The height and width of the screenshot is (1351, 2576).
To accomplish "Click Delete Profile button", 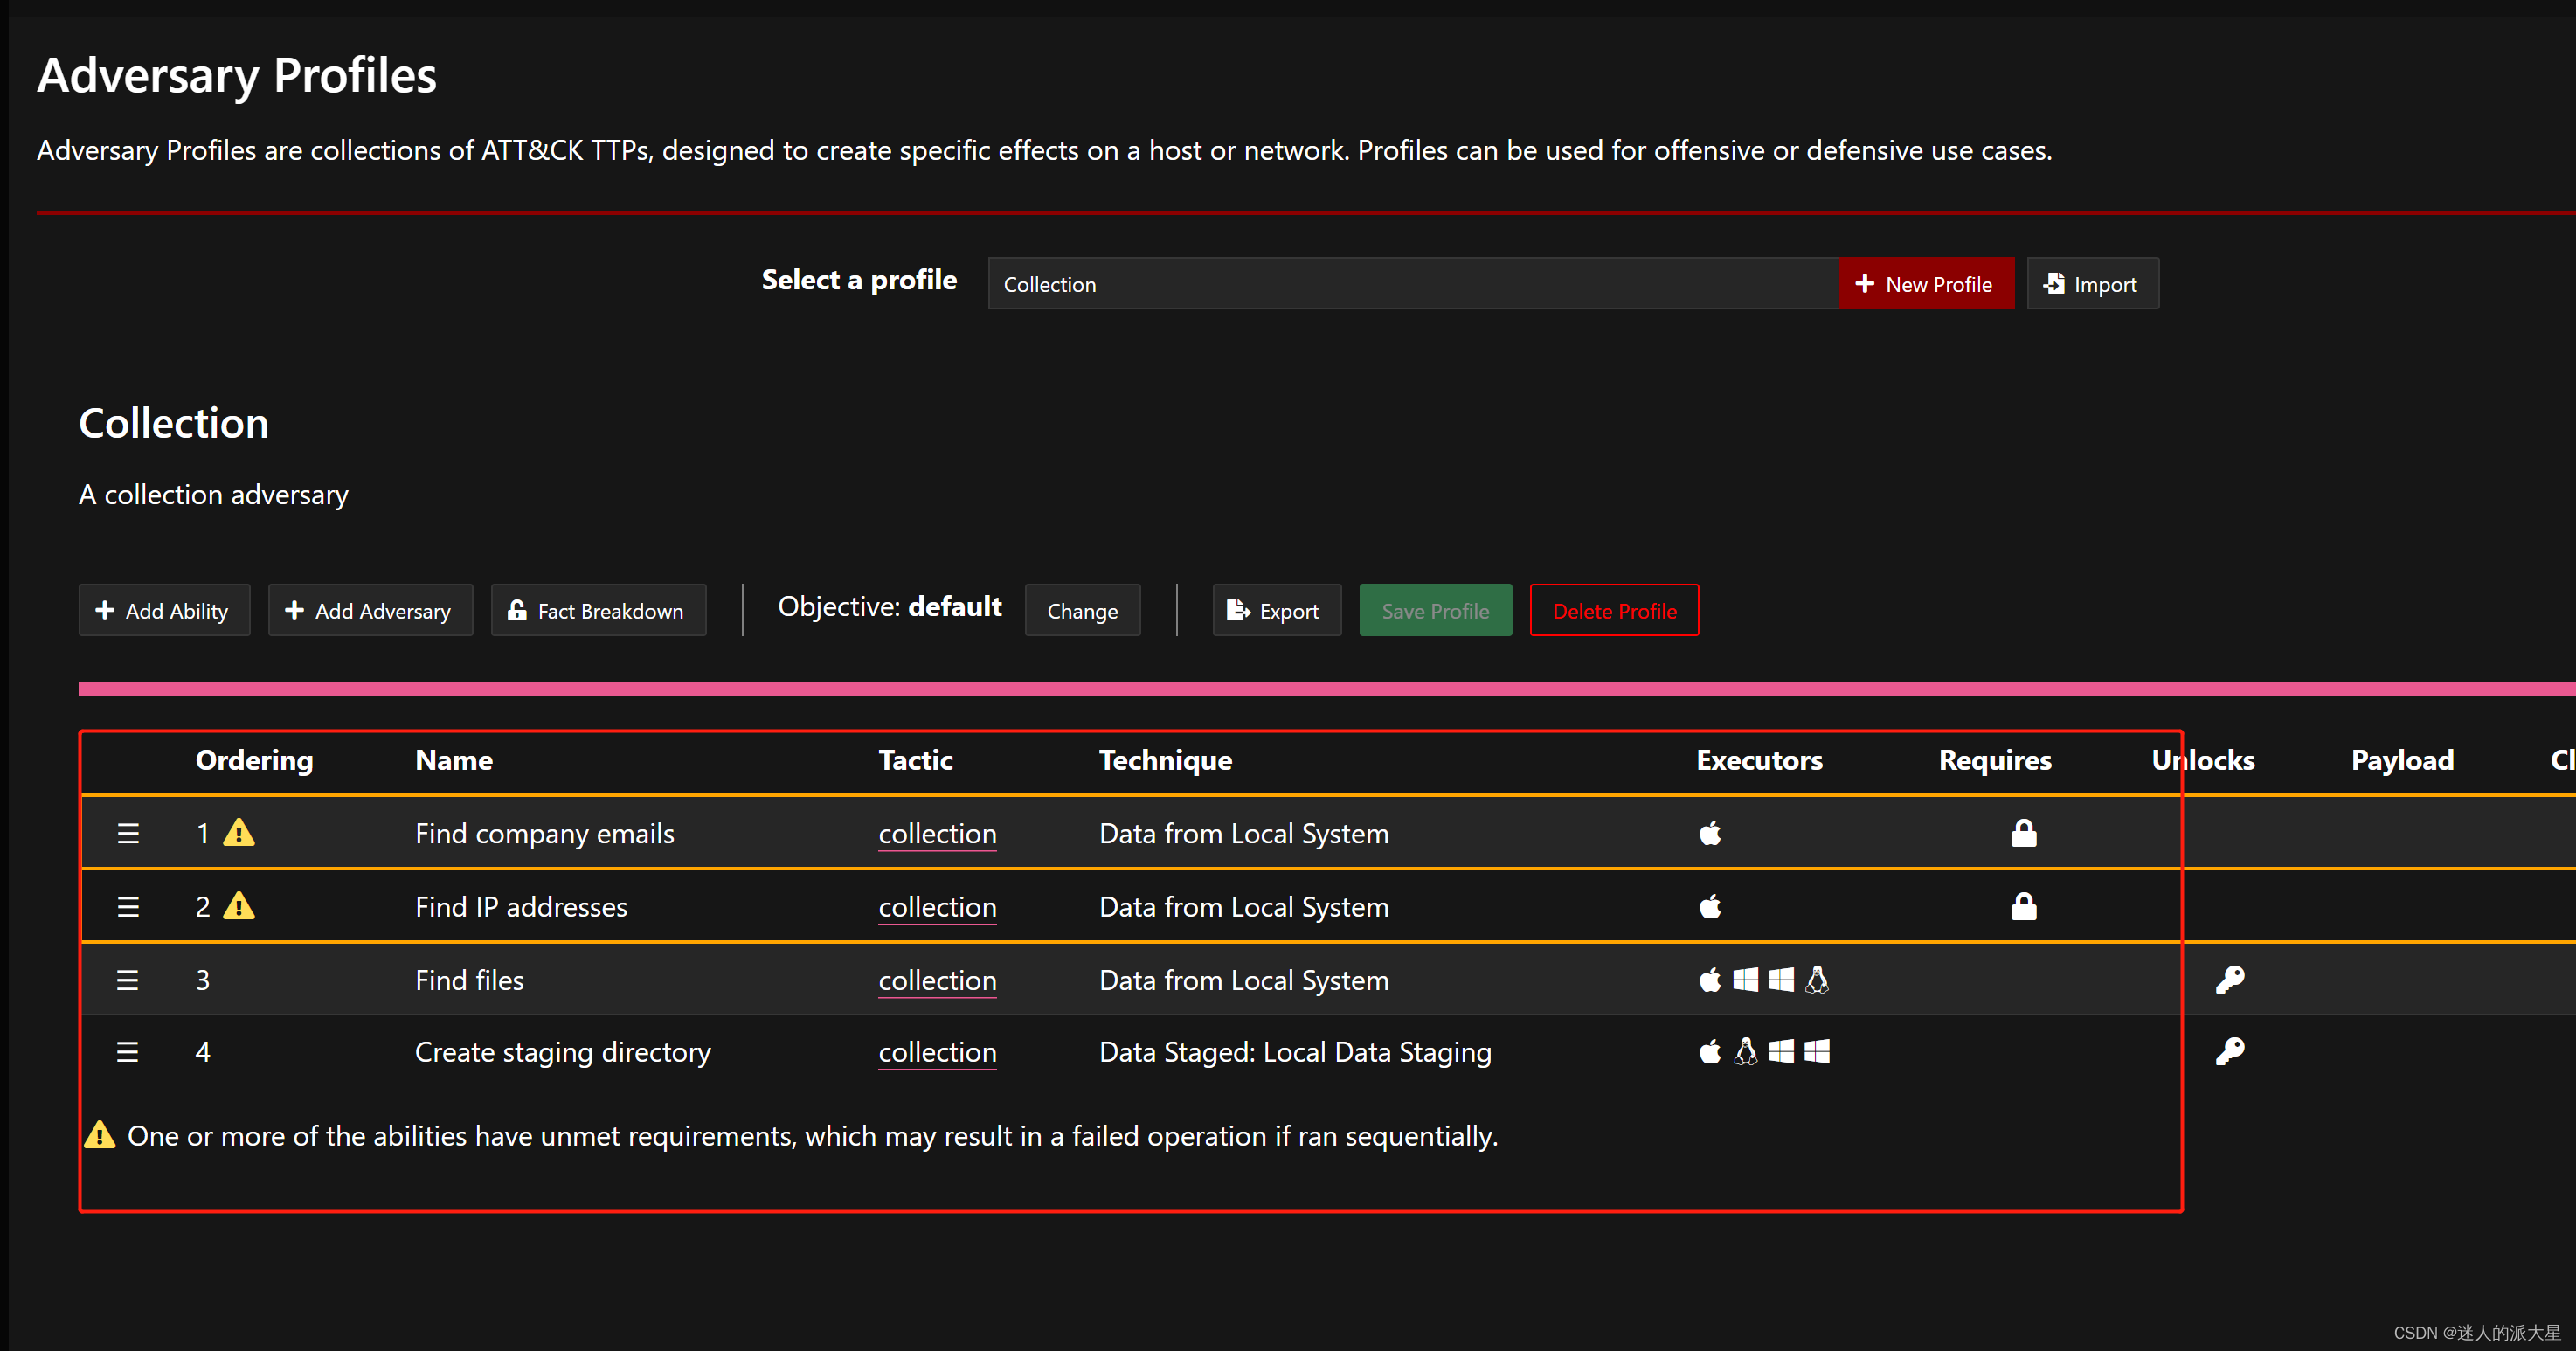I will pos(1613,611).
